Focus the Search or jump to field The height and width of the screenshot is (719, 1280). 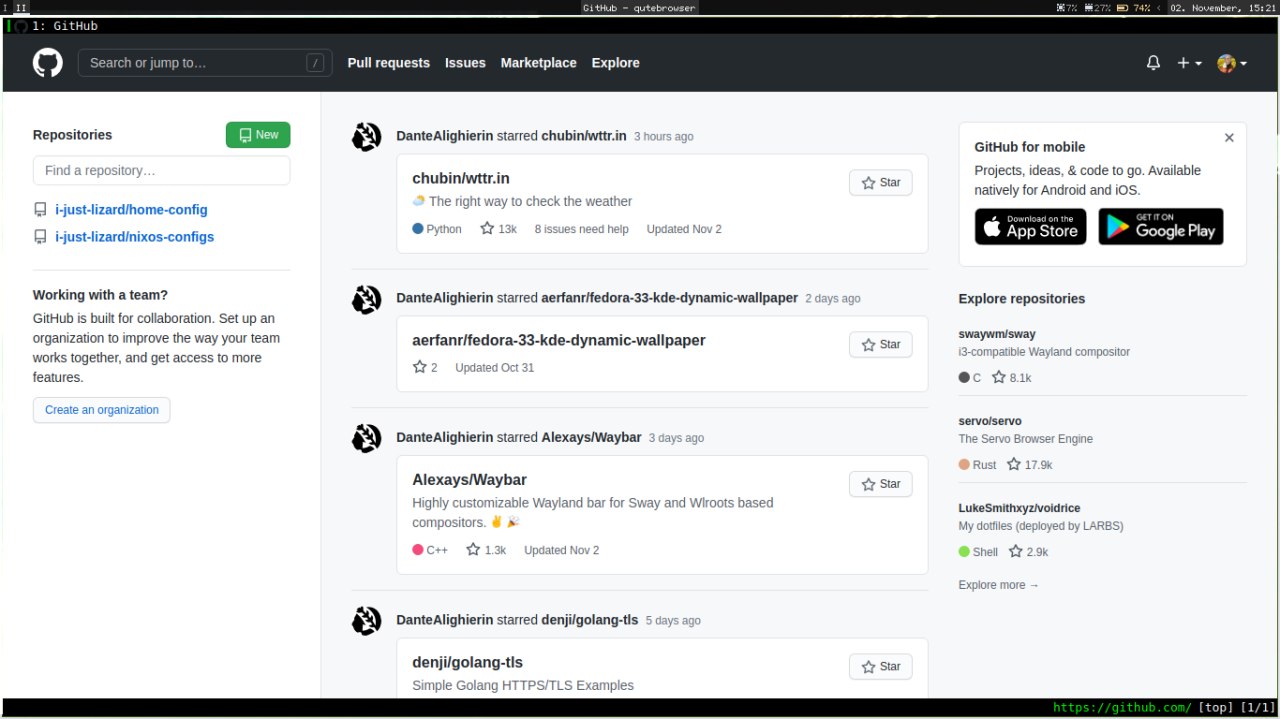[205, 63]
